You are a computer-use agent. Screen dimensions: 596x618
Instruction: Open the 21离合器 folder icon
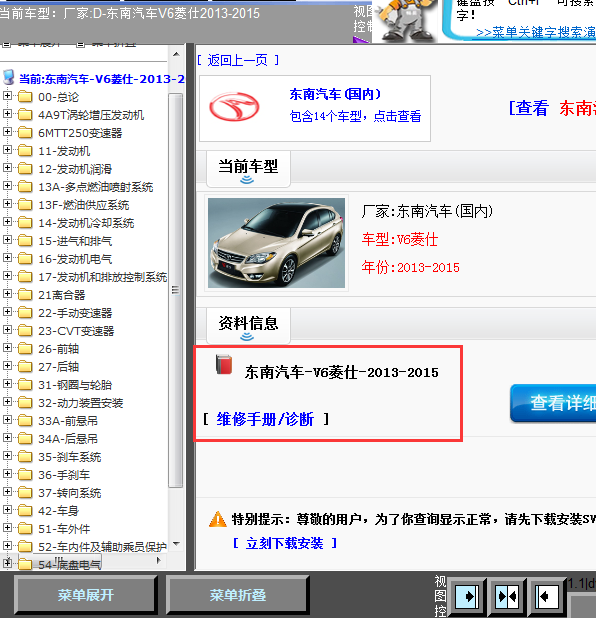tap(25, 294)
